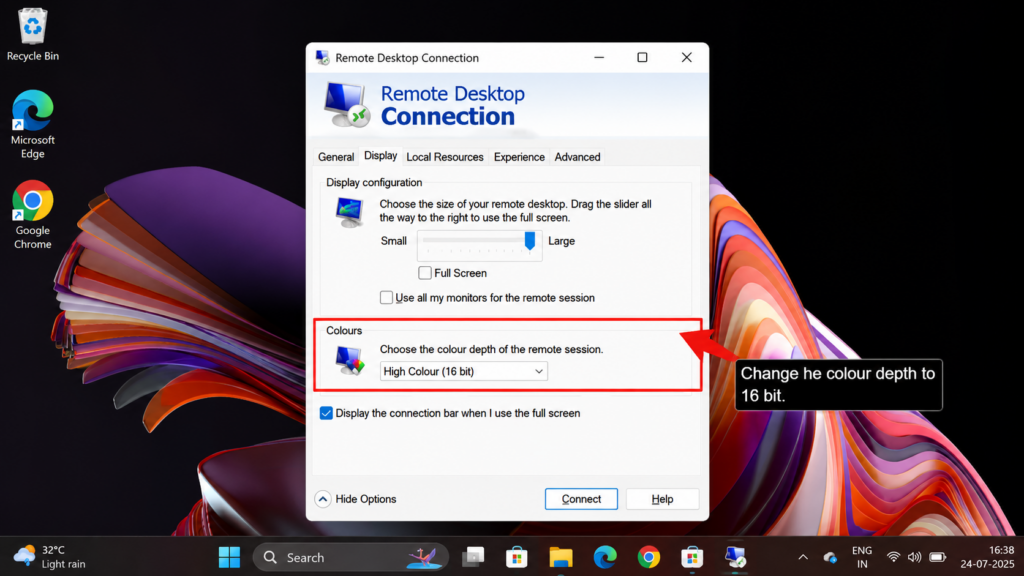Click the Large label by slider
Screen dimensions: 1024x576
click(562, 241)
